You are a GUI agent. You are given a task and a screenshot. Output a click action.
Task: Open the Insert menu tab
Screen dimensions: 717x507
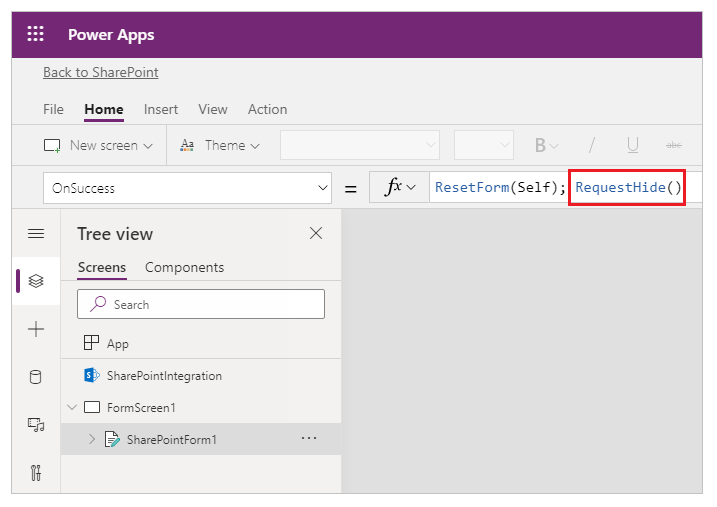click(x=161, y=109)
